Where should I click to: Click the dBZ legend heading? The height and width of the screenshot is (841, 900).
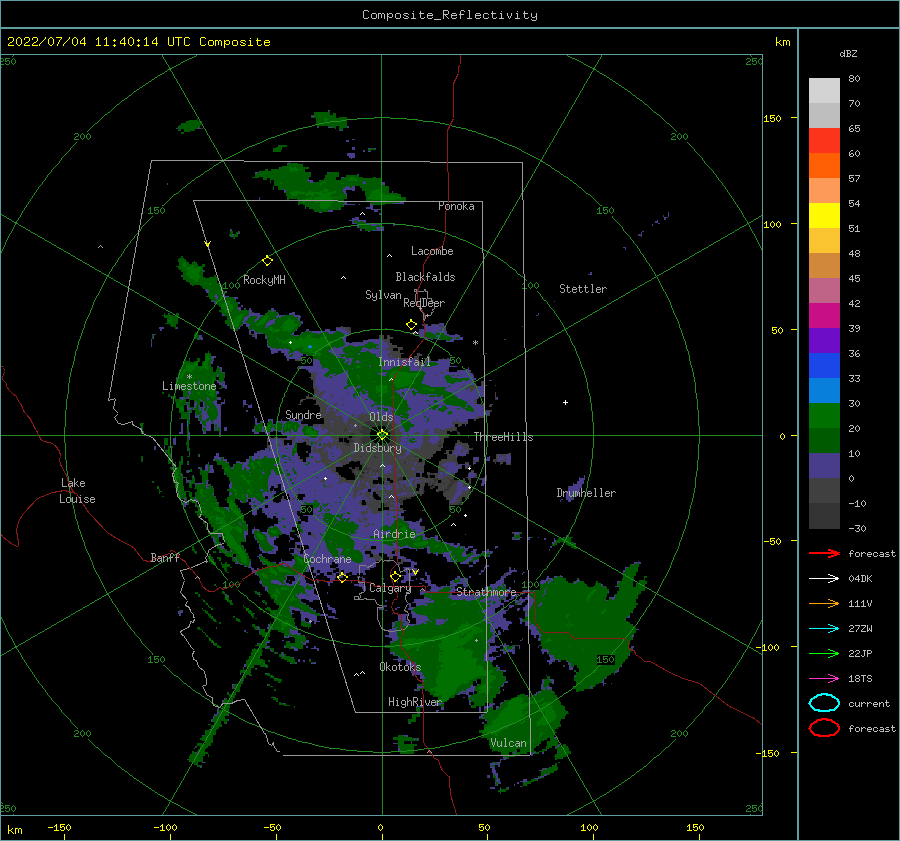point(848,54)
